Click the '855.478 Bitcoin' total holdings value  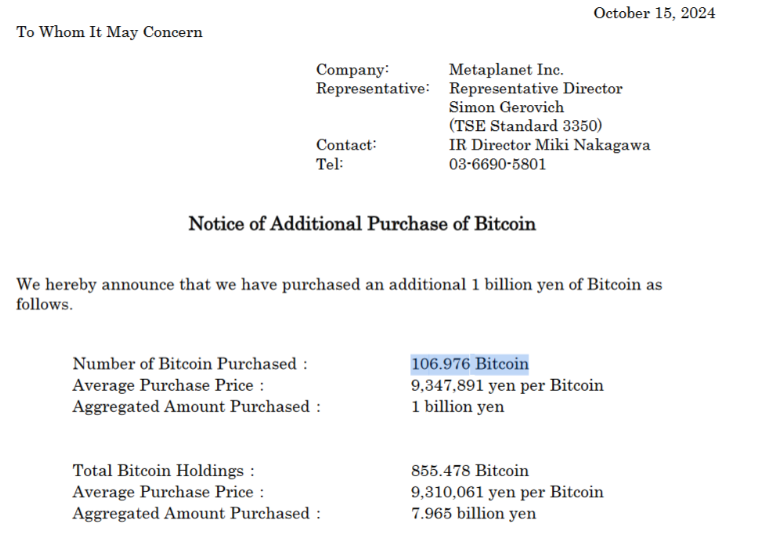point(469,470)
